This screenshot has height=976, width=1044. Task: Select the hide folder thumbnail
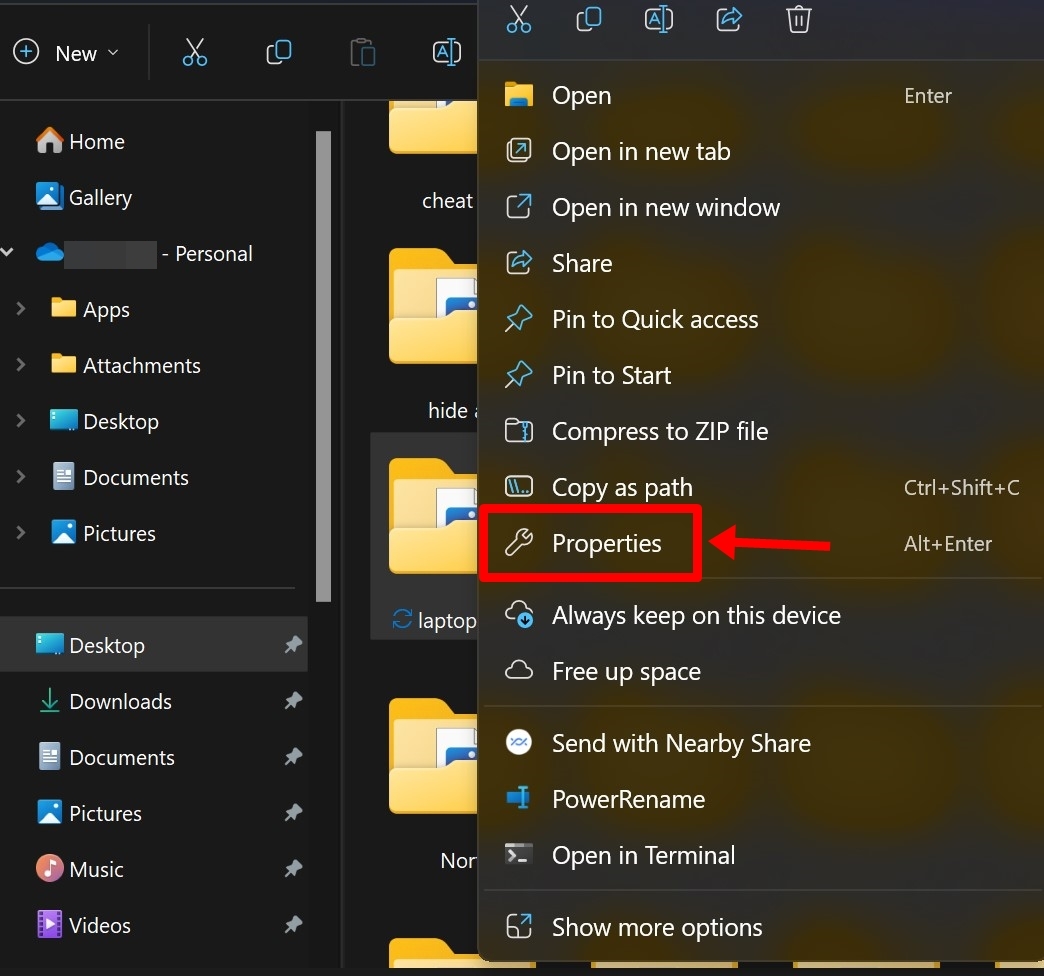coord(433,306)
